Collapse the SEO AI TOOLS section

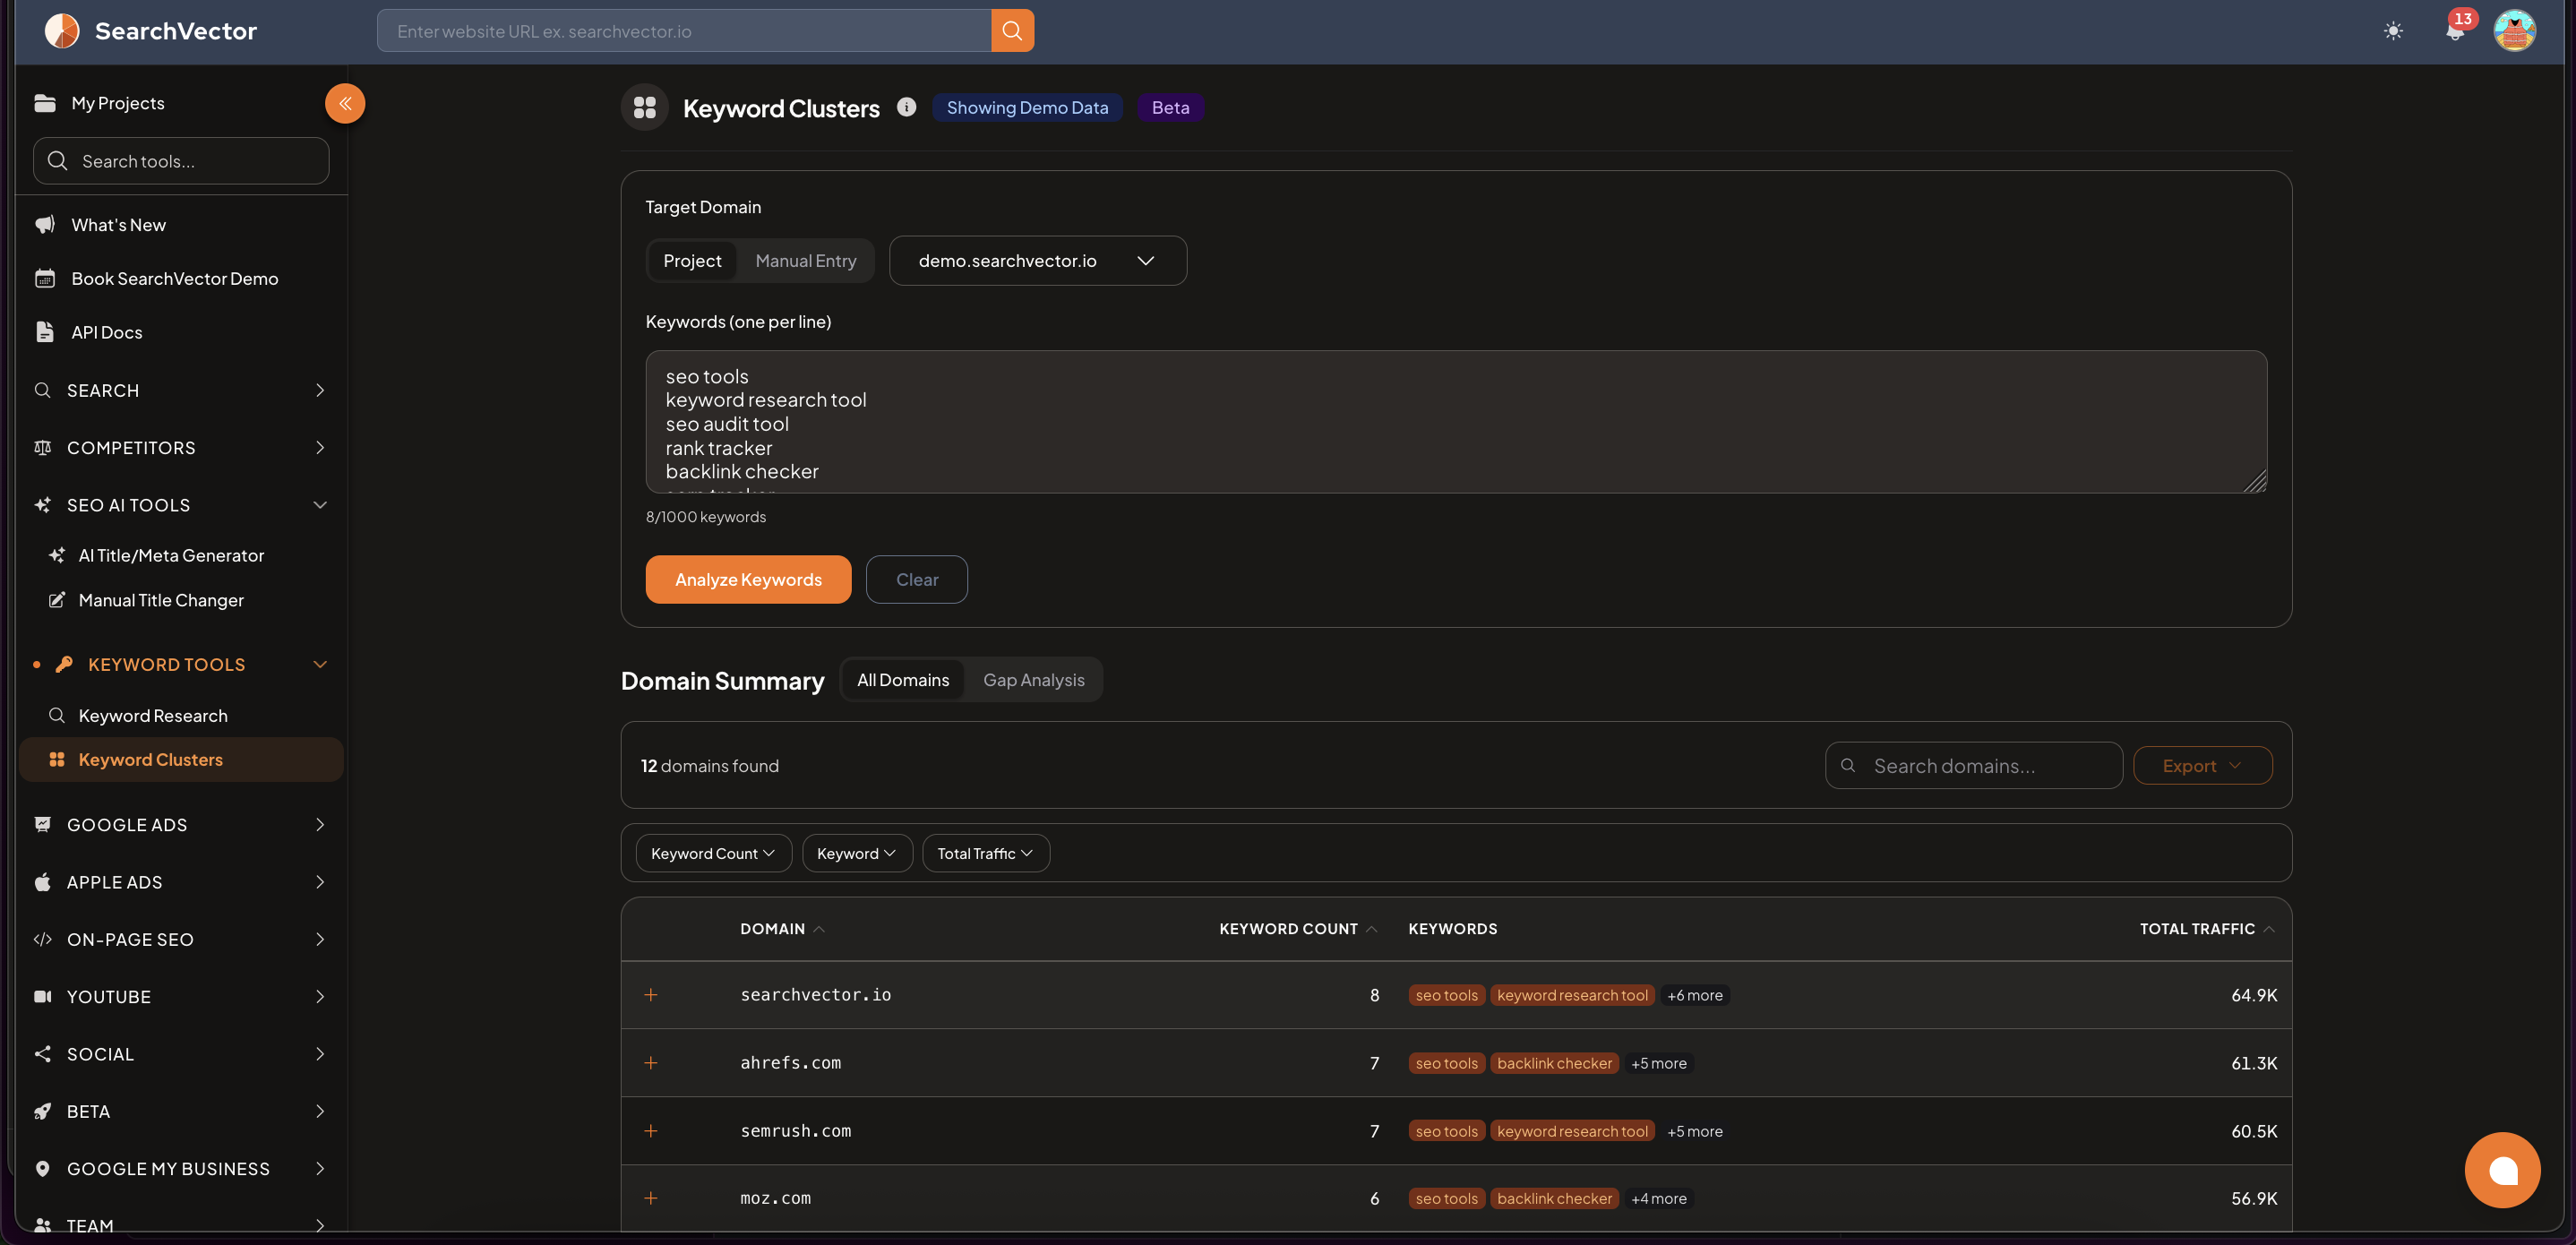click(180, 505)
